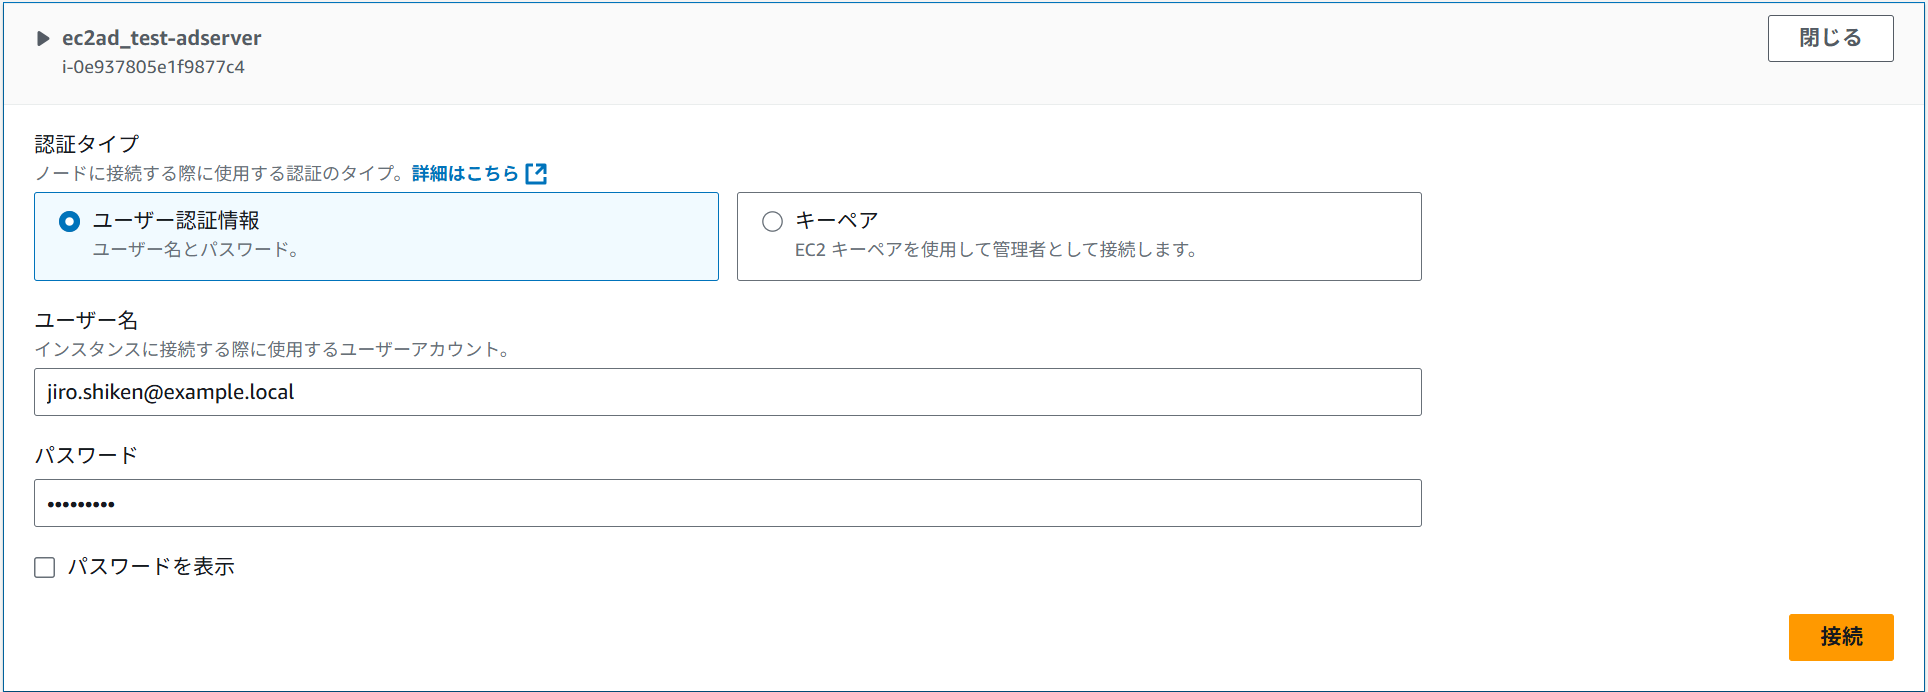Click the ec2ad_test-adserver node title
Image resolution: width=1928 pixels, height=692 pixels.
(x=161, y=38)
